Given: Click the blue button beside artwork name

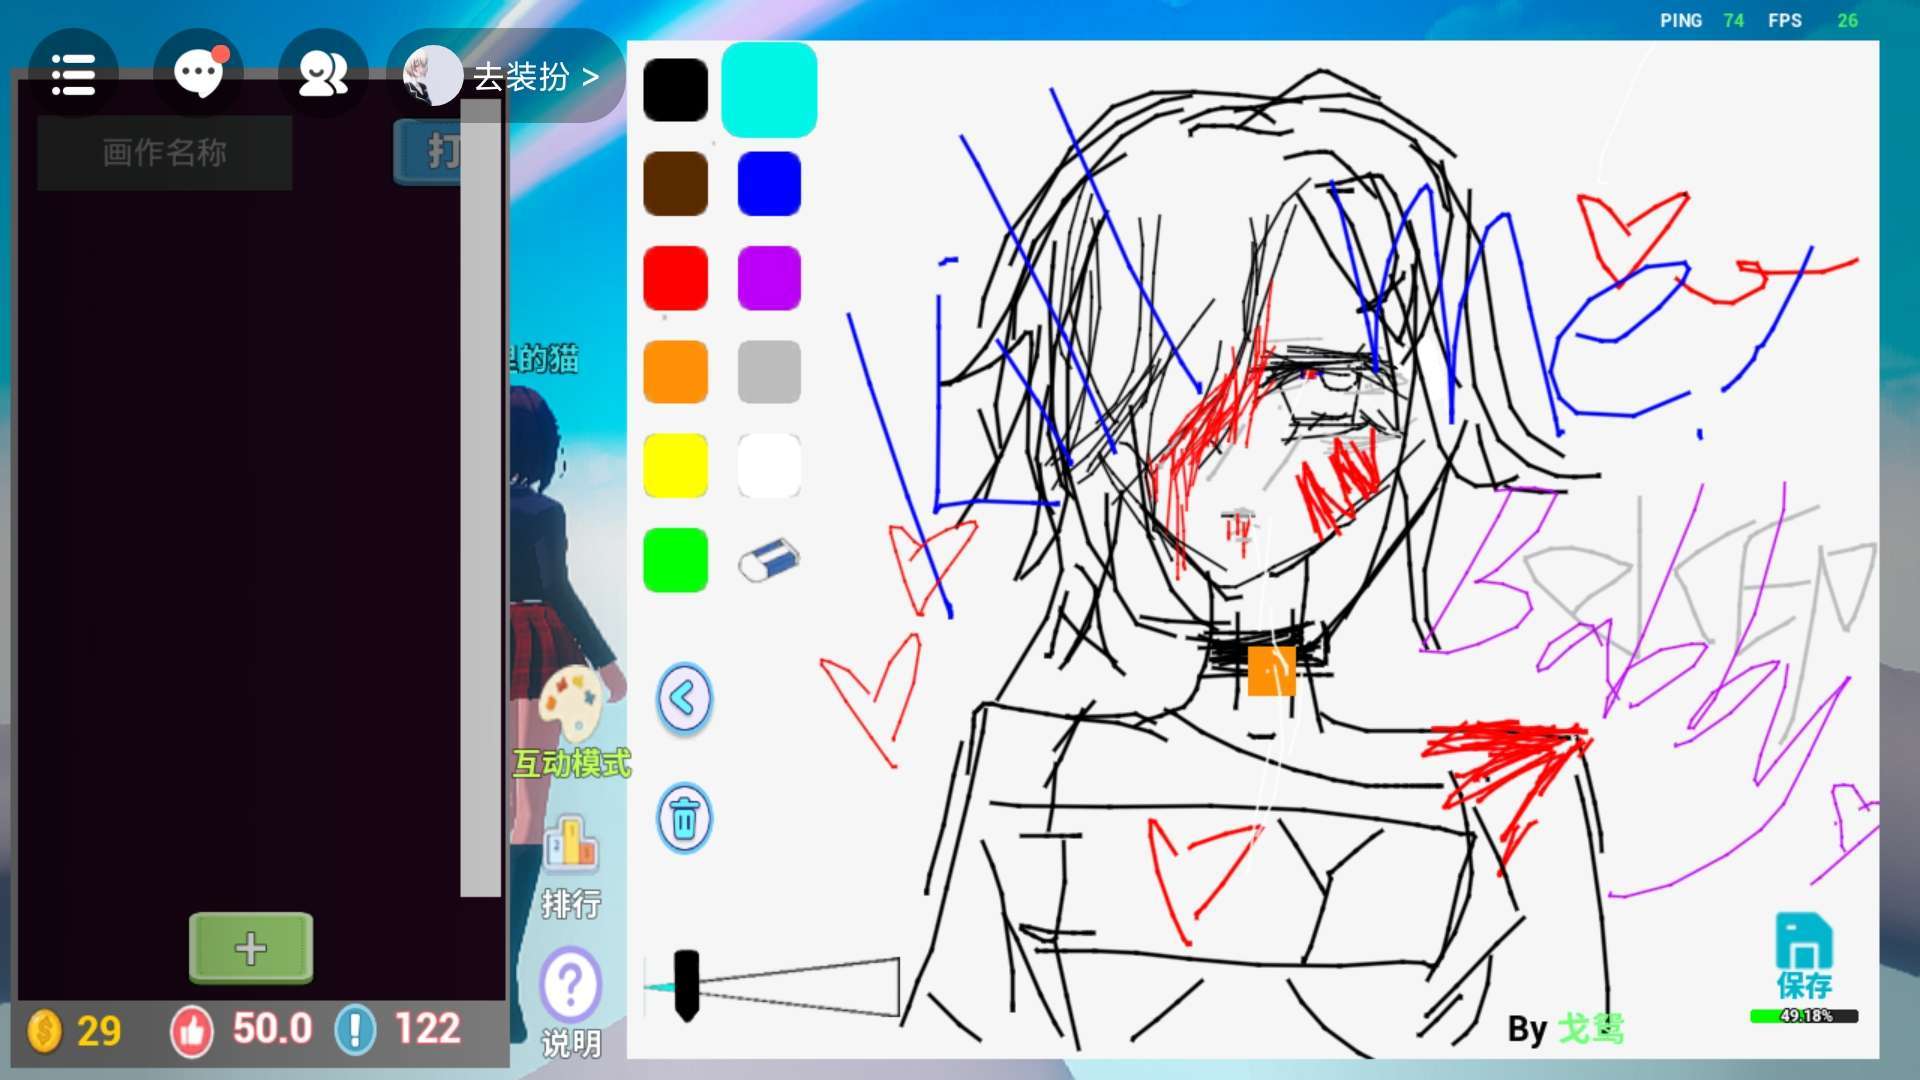Looking at the screenshot, I should 428,153.
